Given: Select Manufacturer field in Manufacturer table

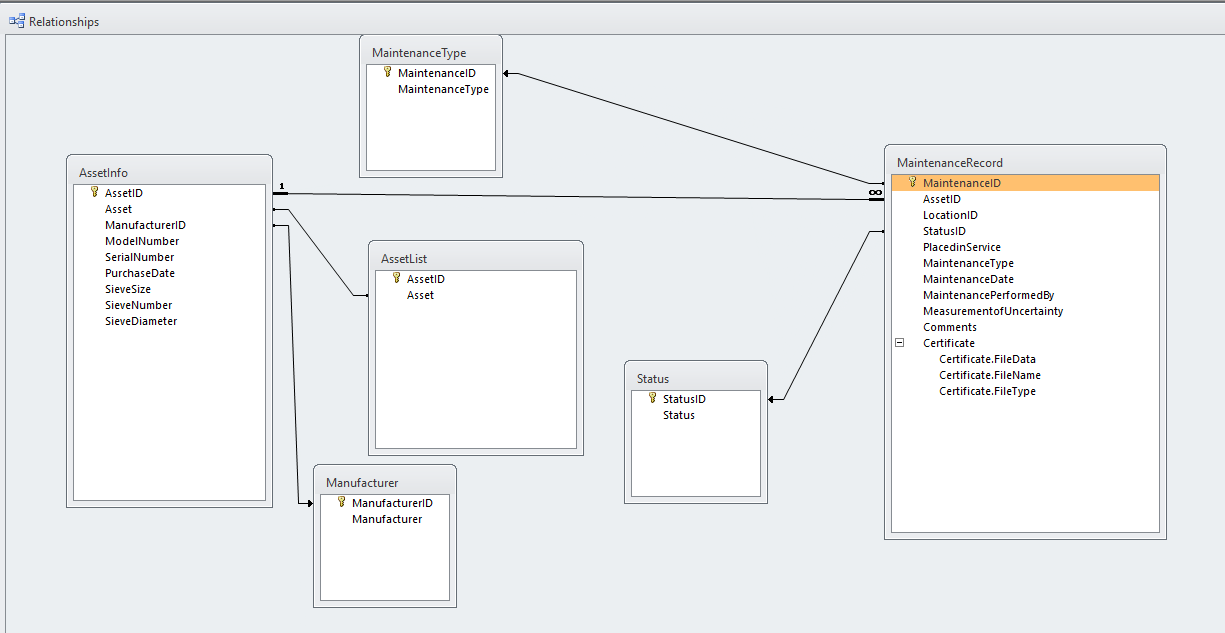Looking at the screenshot, I should tap(385, 519).
